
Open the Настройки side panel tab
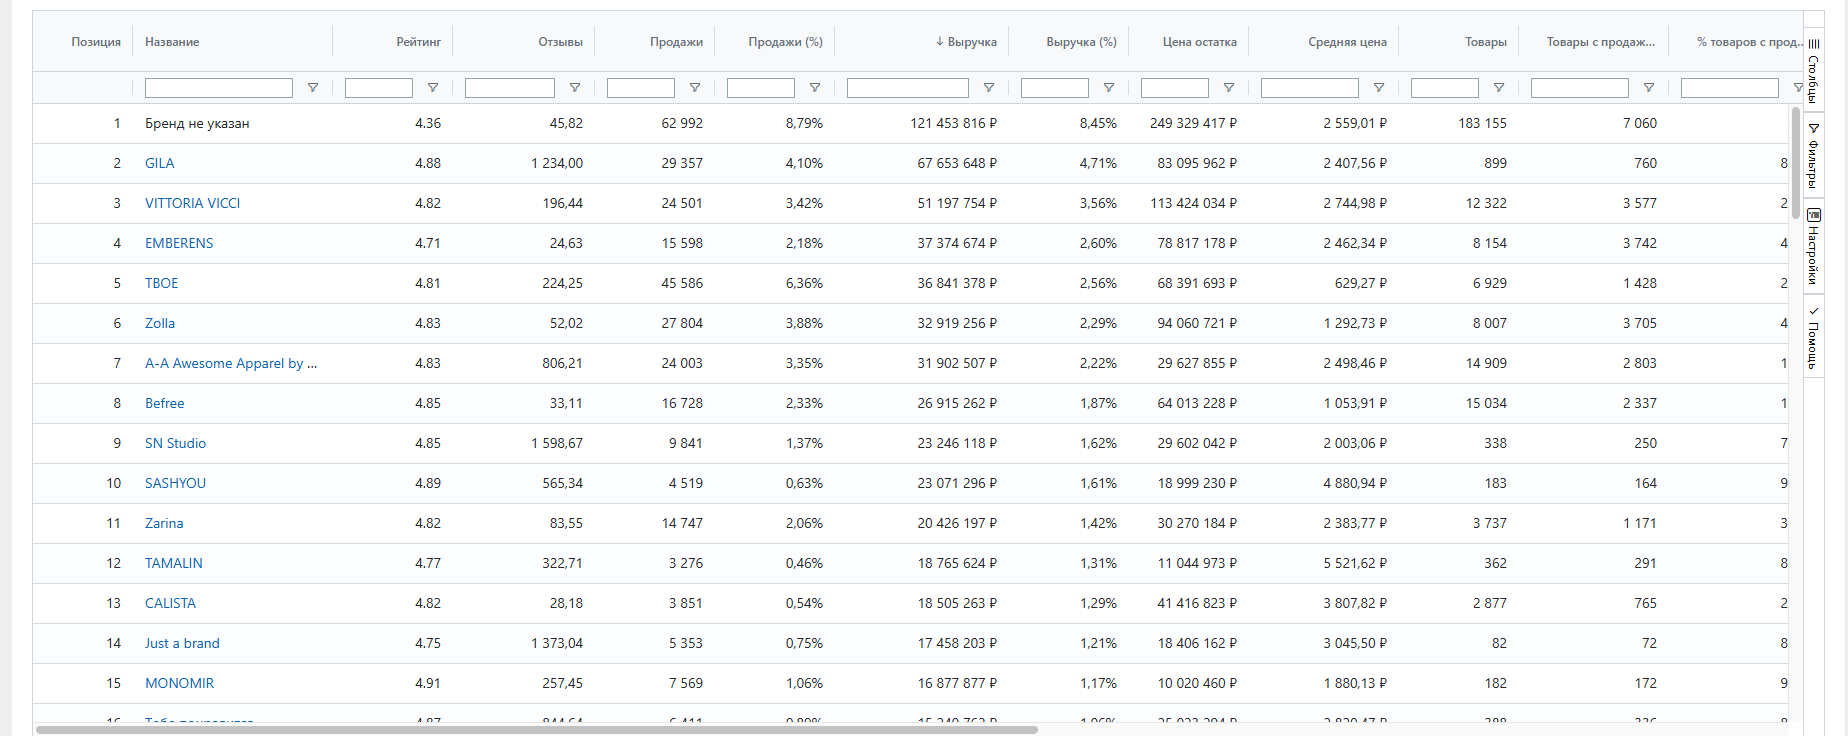coord(1813,246)
